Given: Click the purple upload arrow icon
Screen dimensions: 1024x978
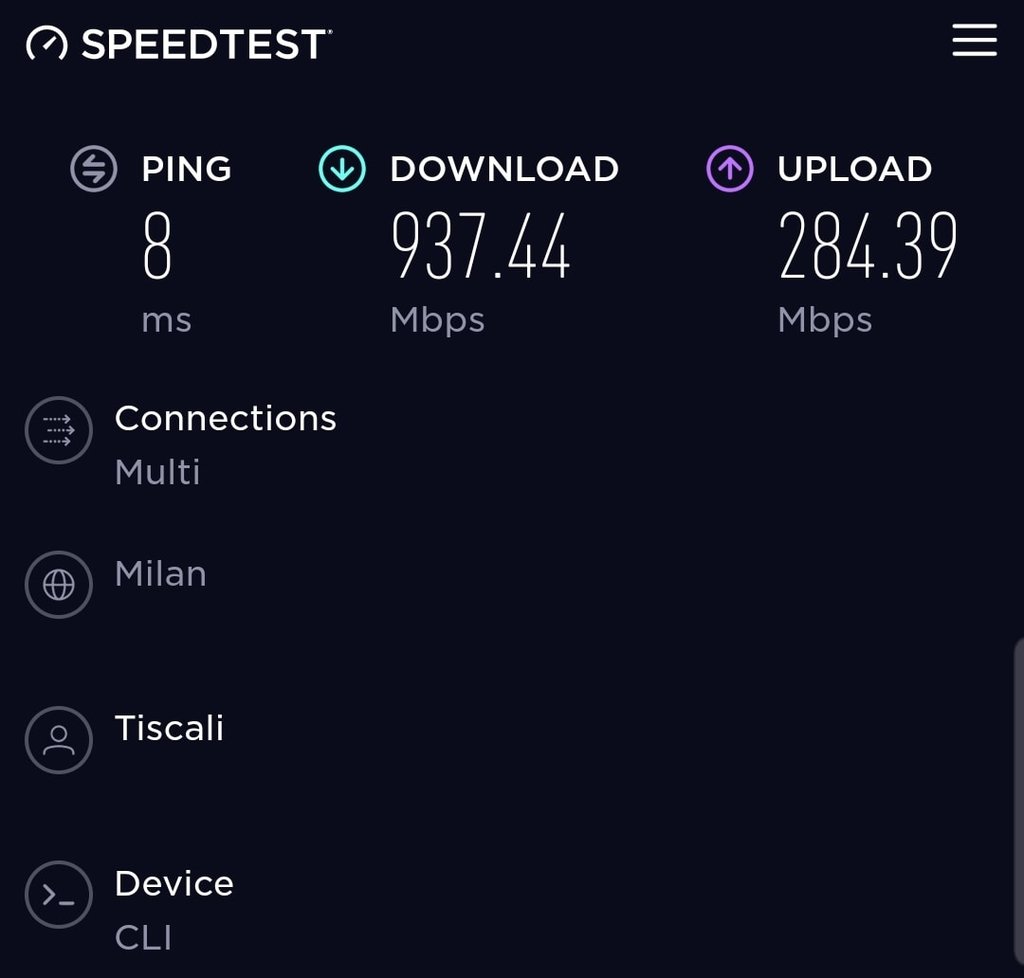Looking at the screenshot, I should tap(730, 168).
